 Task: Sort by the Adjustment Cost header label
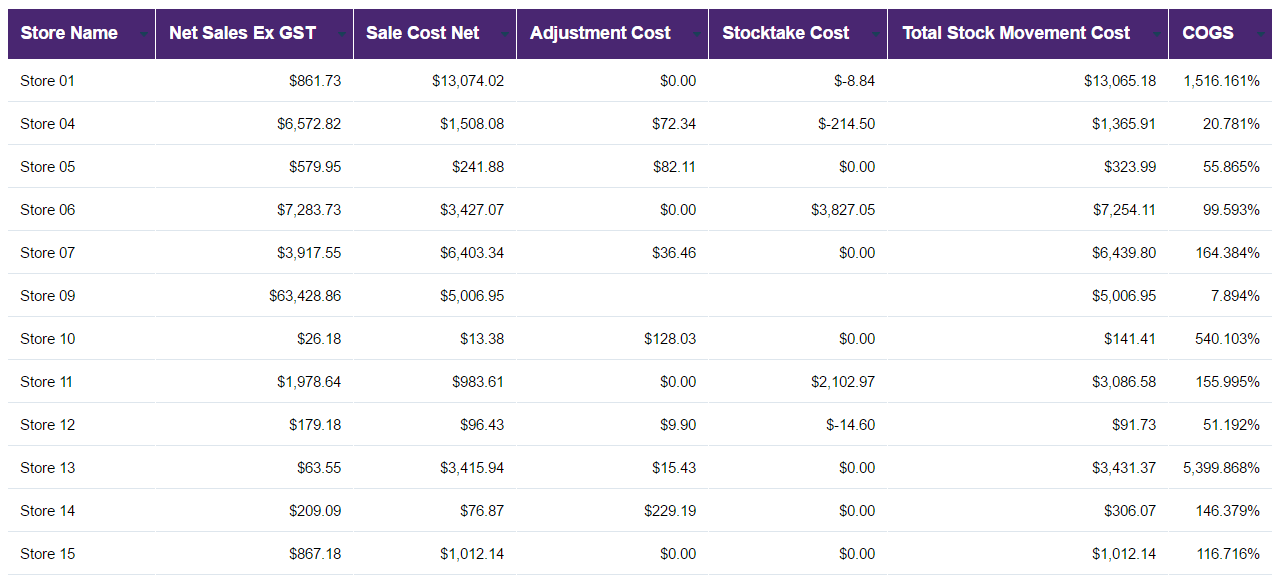[x=600, y=33]
